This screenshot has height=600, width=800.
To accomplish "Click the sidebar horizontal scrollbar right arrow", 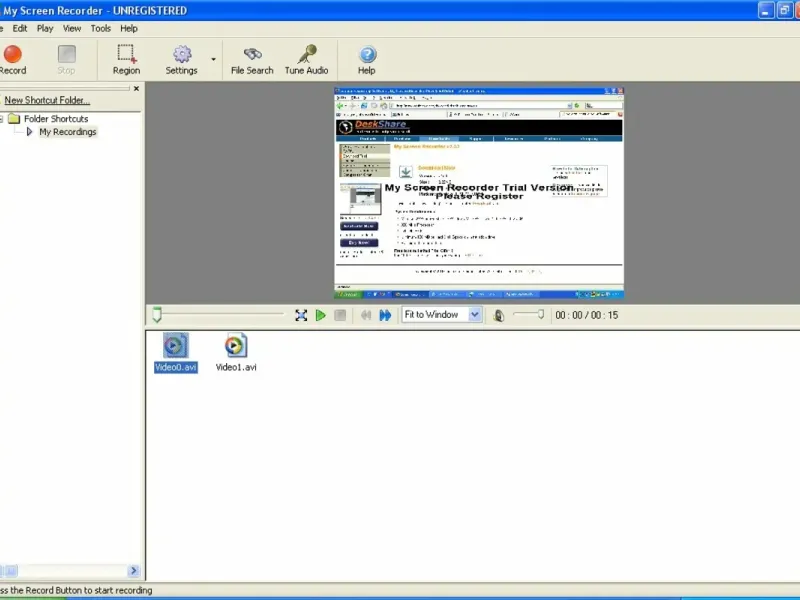I will [x=134, y=570].
